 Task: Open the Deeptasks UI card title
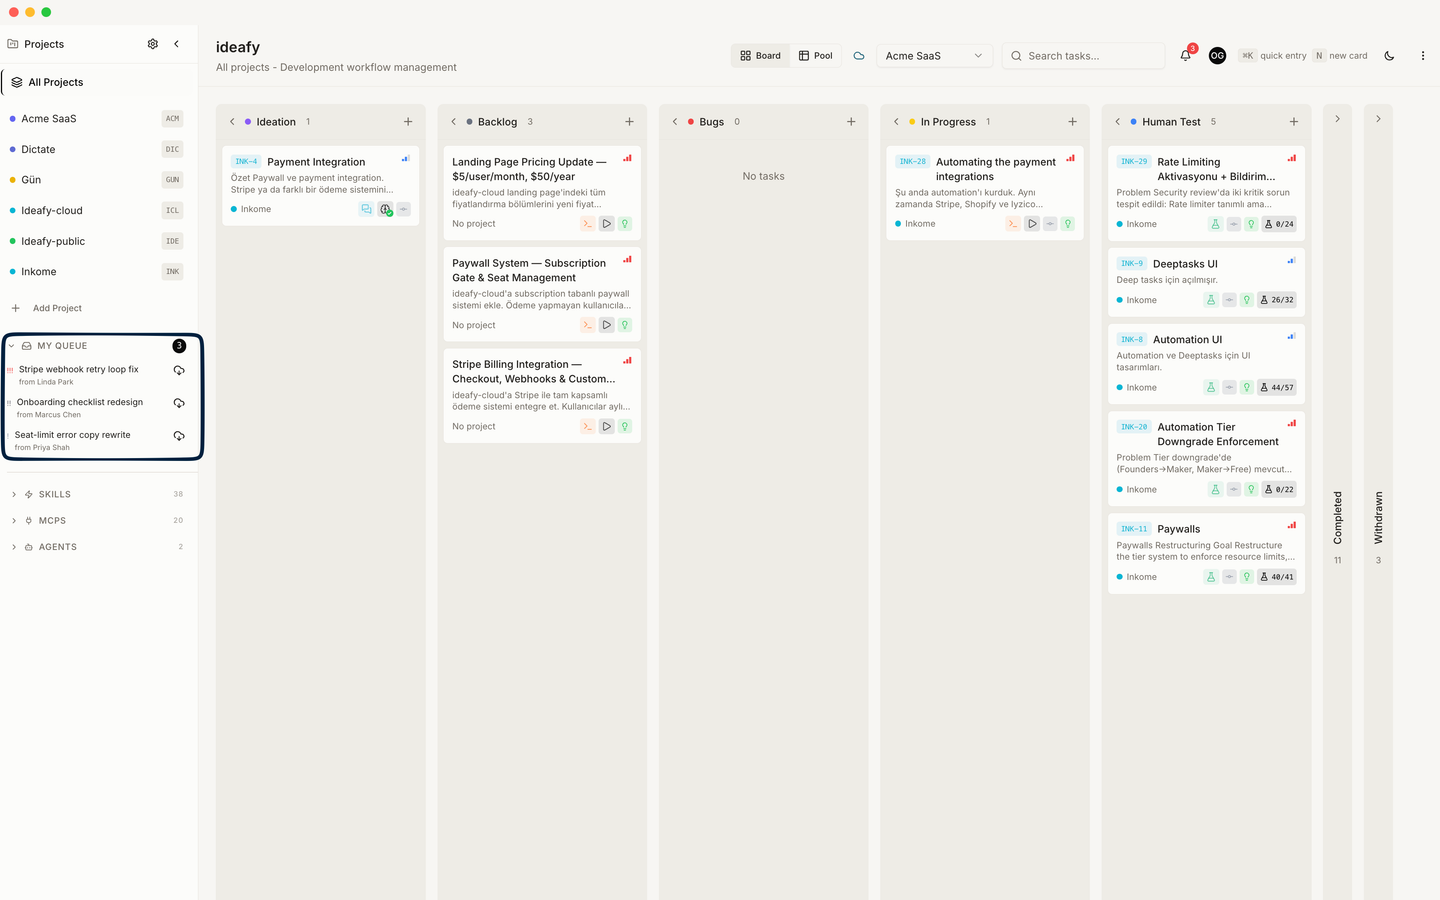coord(1185,264)
